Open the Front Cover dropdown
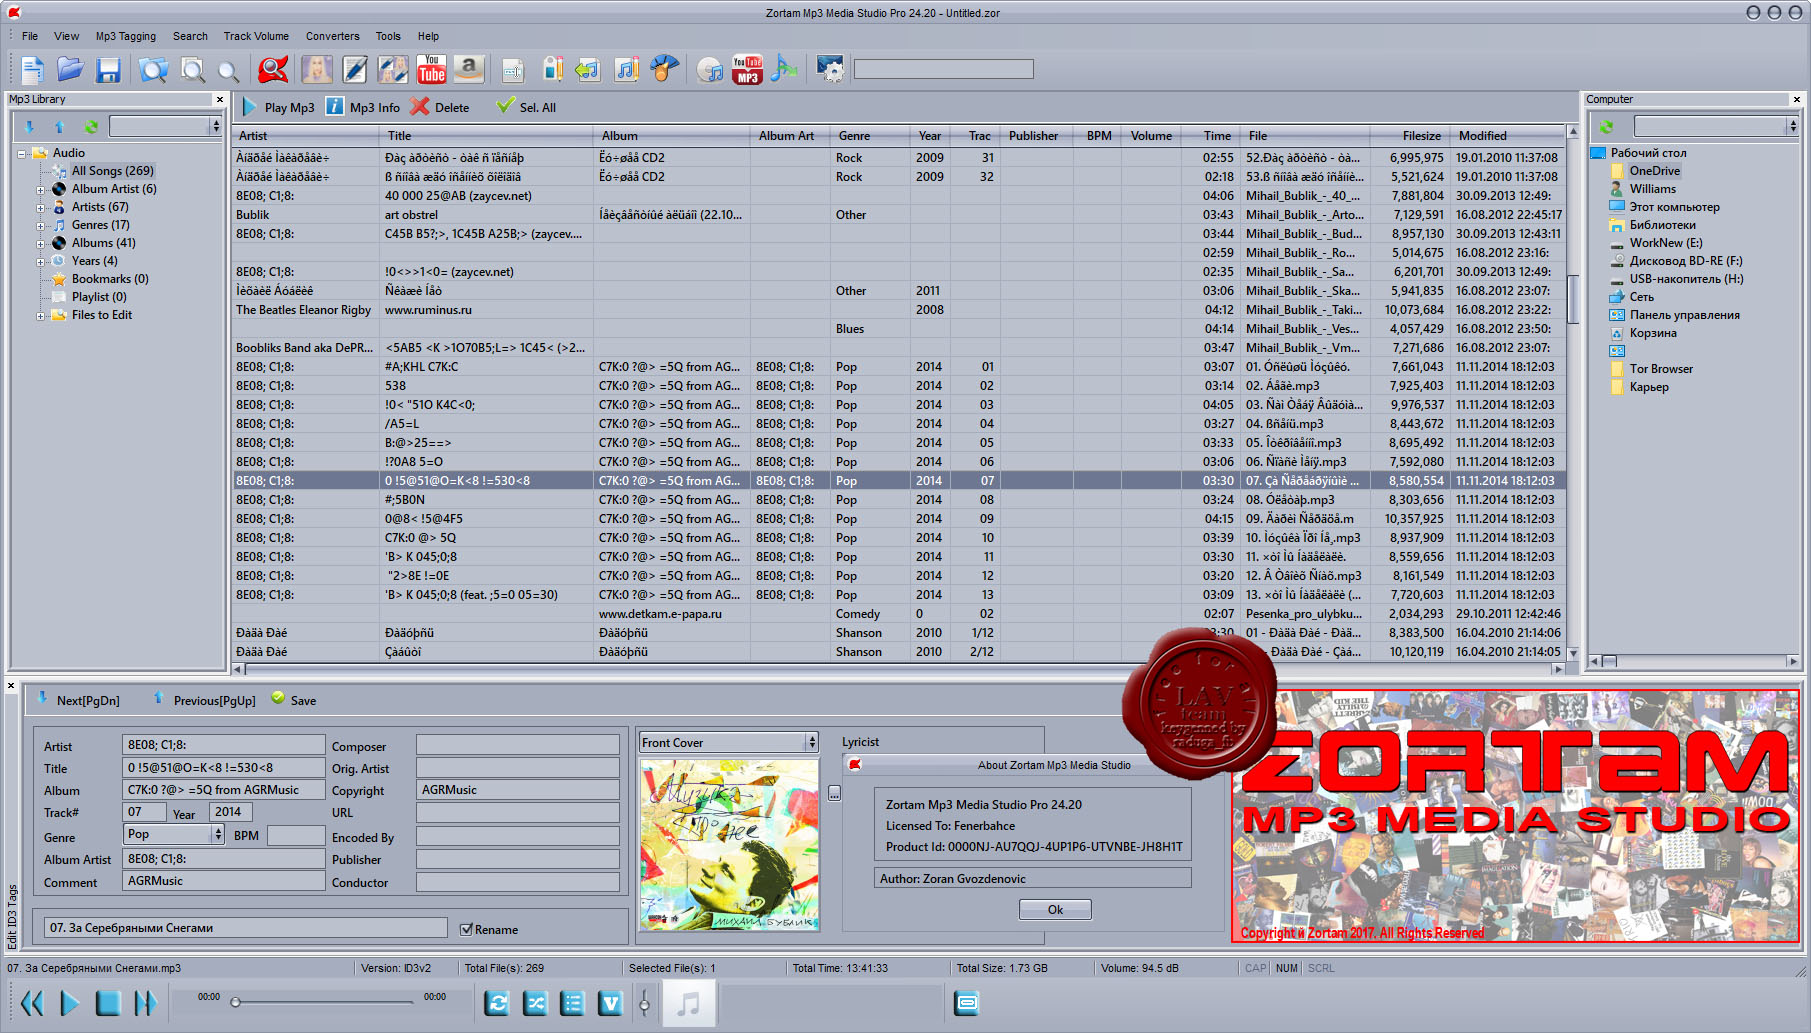Image resolution: width=1811 pixels, height=1033 pixels. click(x=811, y=742)
